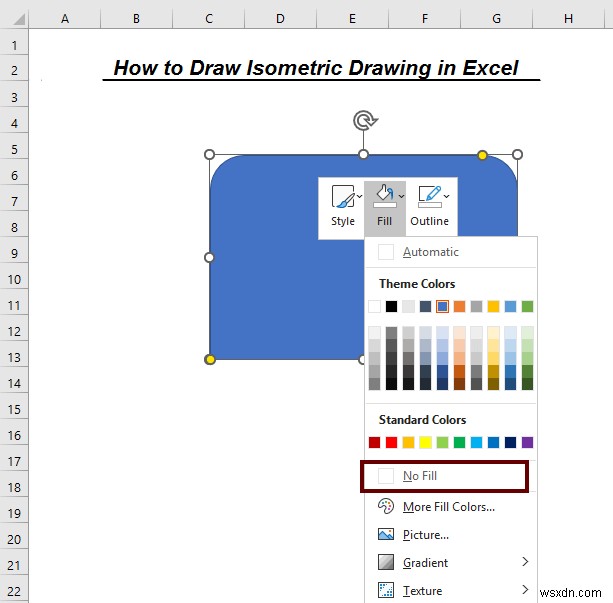Open the Style dropdown arrow

coord(360,196)
